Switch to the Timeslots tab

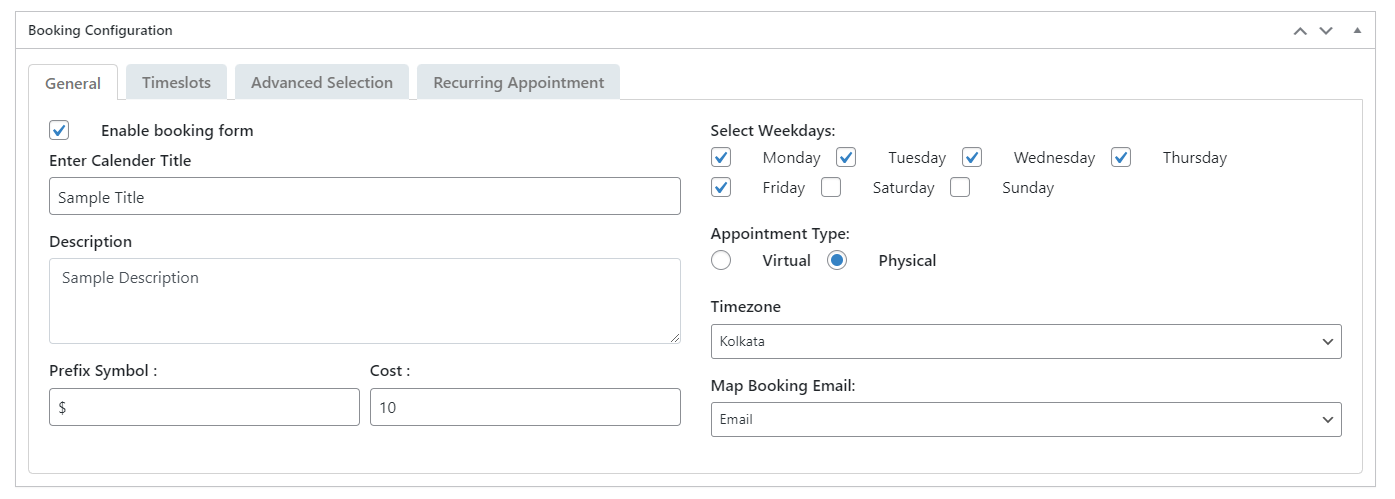click(176, 82)
